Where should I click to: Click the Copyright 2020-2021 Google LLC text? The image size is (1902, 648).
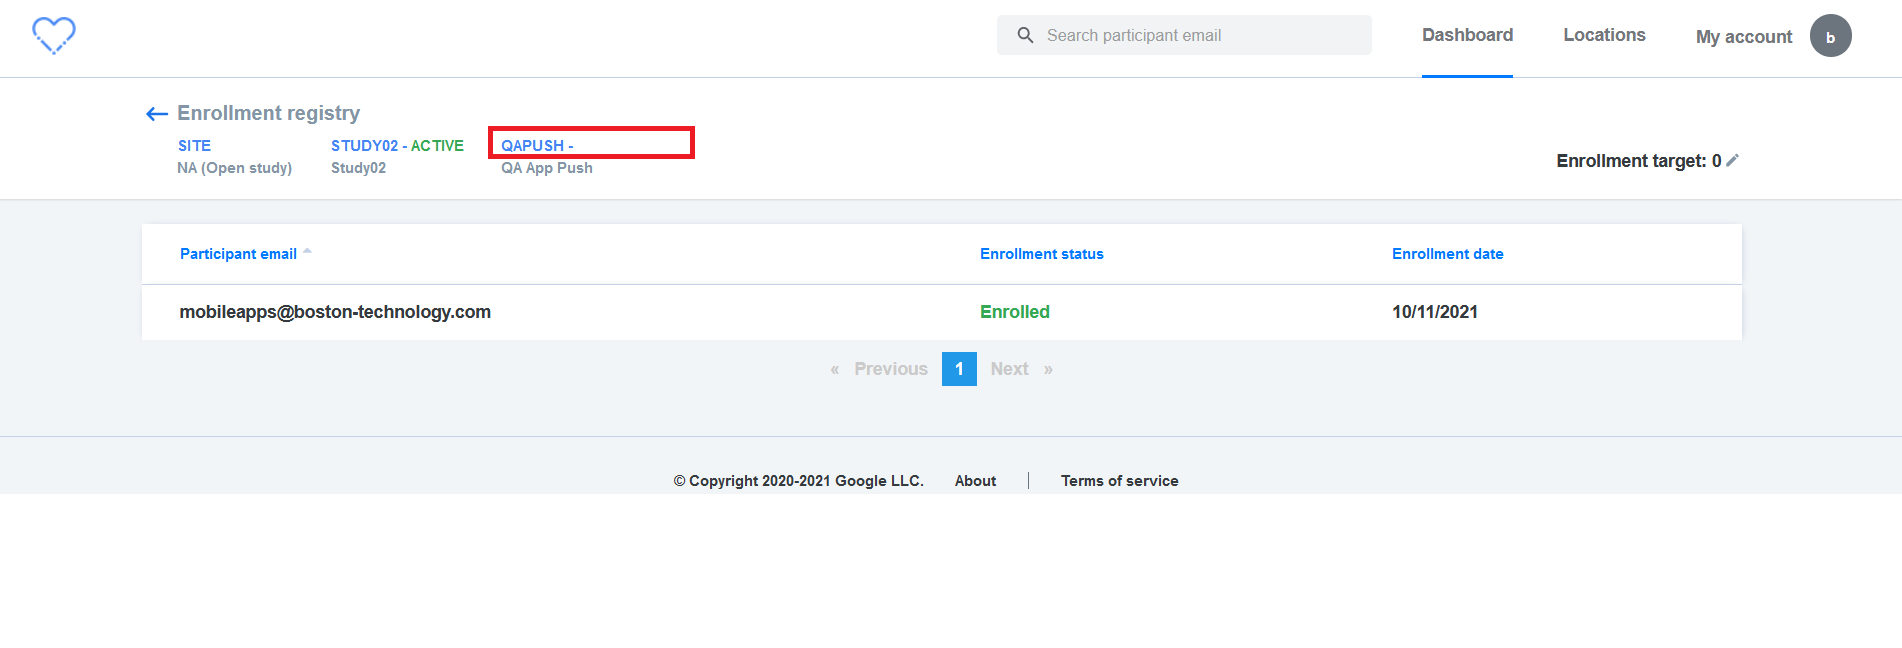click(798, 481)
